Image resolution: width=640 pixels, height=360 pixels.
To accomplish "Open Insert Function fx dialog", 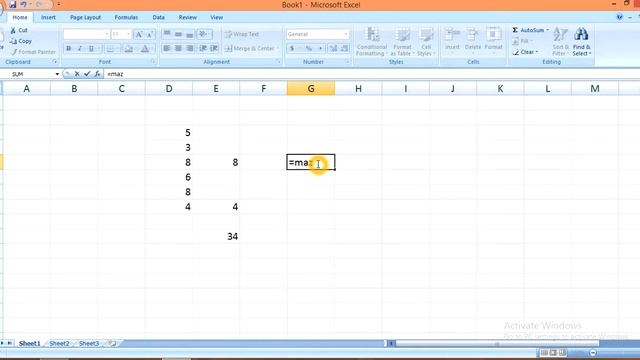I will point(97,74).
